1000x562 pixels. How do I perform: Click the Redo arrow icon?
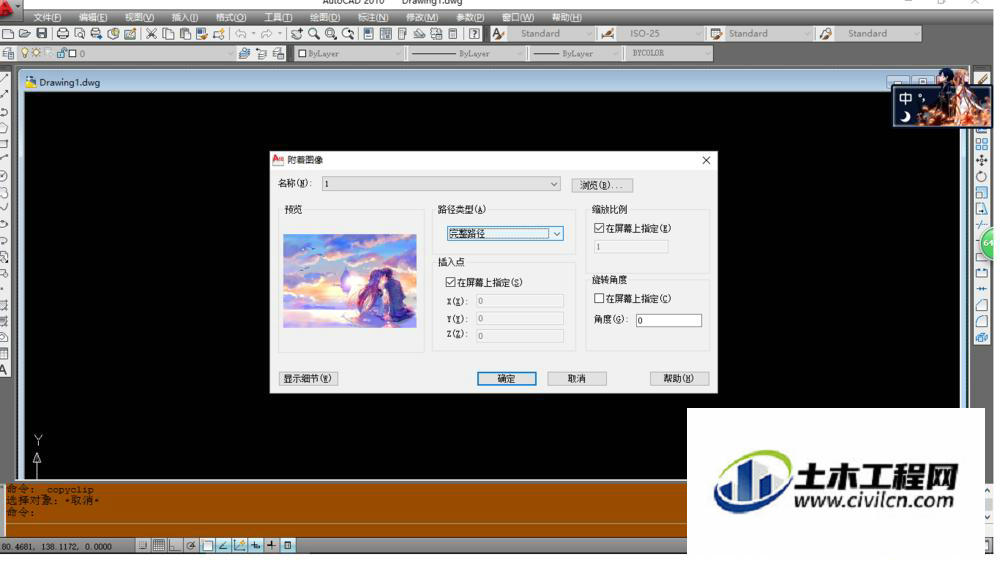pos(267,33)
